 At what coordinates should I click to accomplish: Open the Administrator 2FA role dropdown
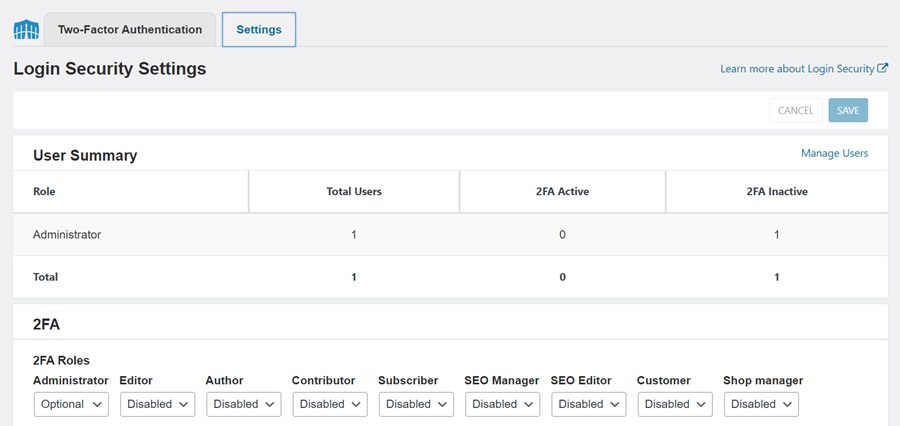pos(72,404)
